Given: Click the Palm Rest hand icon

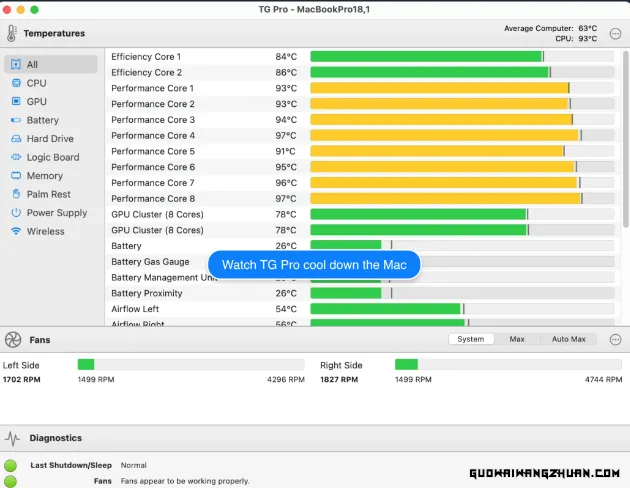Looking at the screenshot, I should [x=16, y=194].
